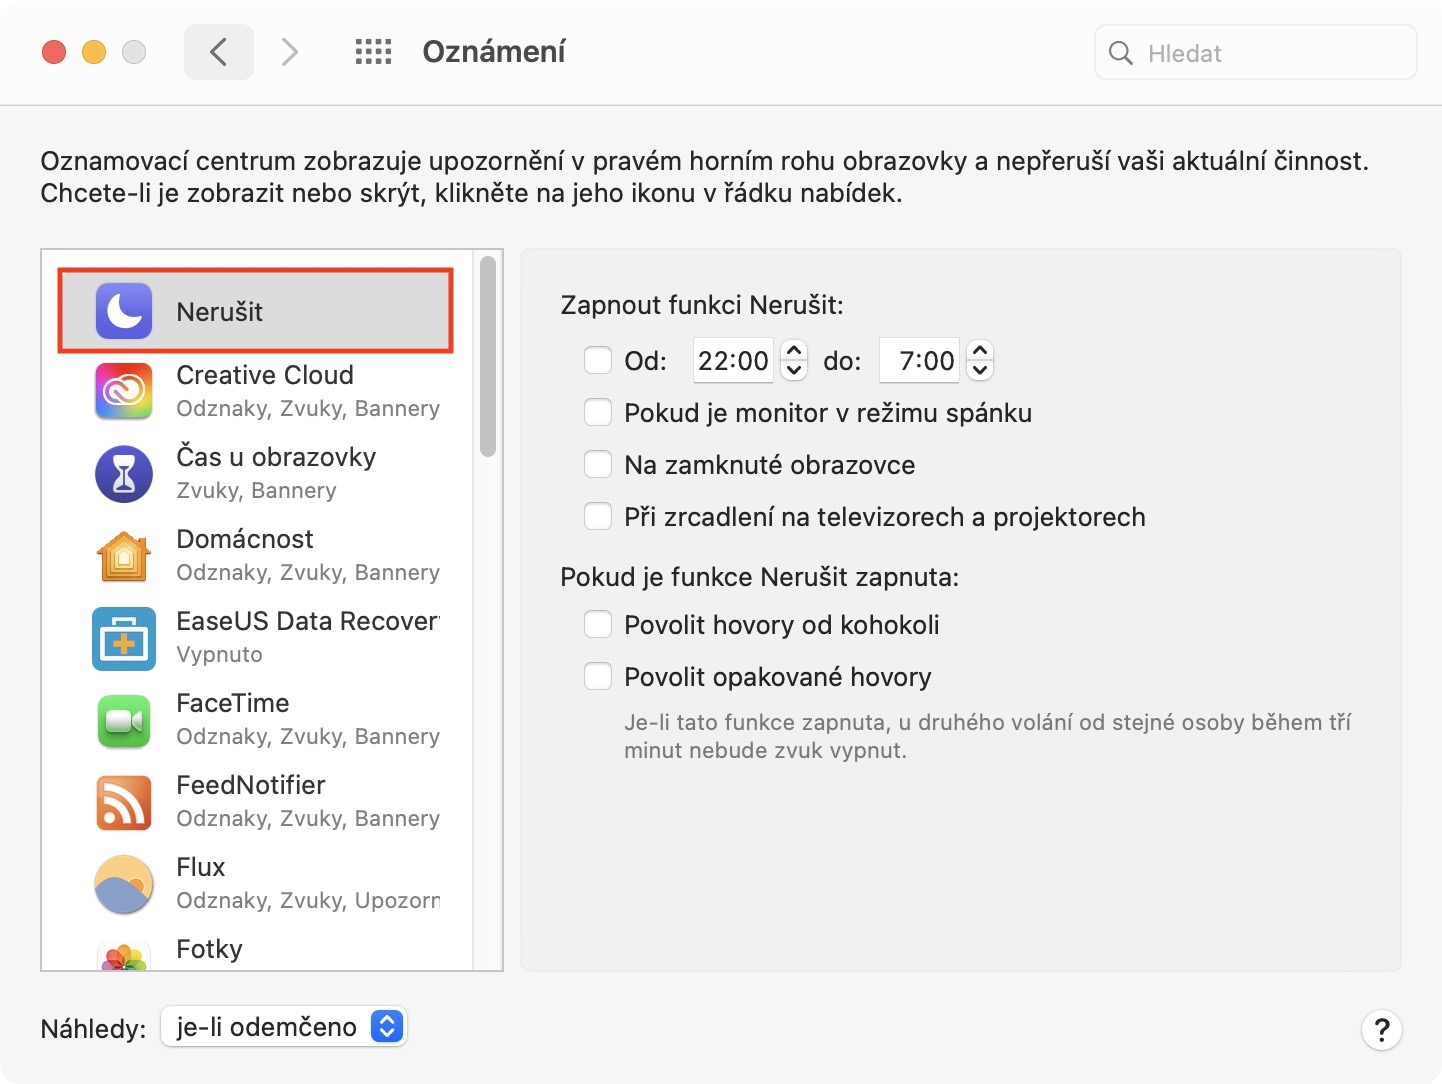Screen dimensions: 1442x1084
Task: Select the Nerušit moon icon
Action: point(124,311)
